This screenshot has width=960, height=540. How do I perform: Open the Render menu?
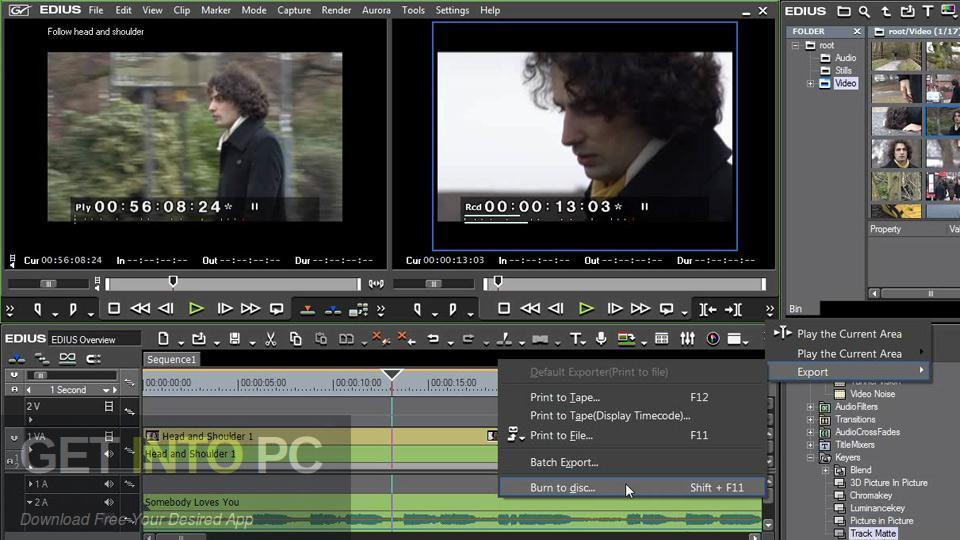pyautogui.click(x=336, y=10)
